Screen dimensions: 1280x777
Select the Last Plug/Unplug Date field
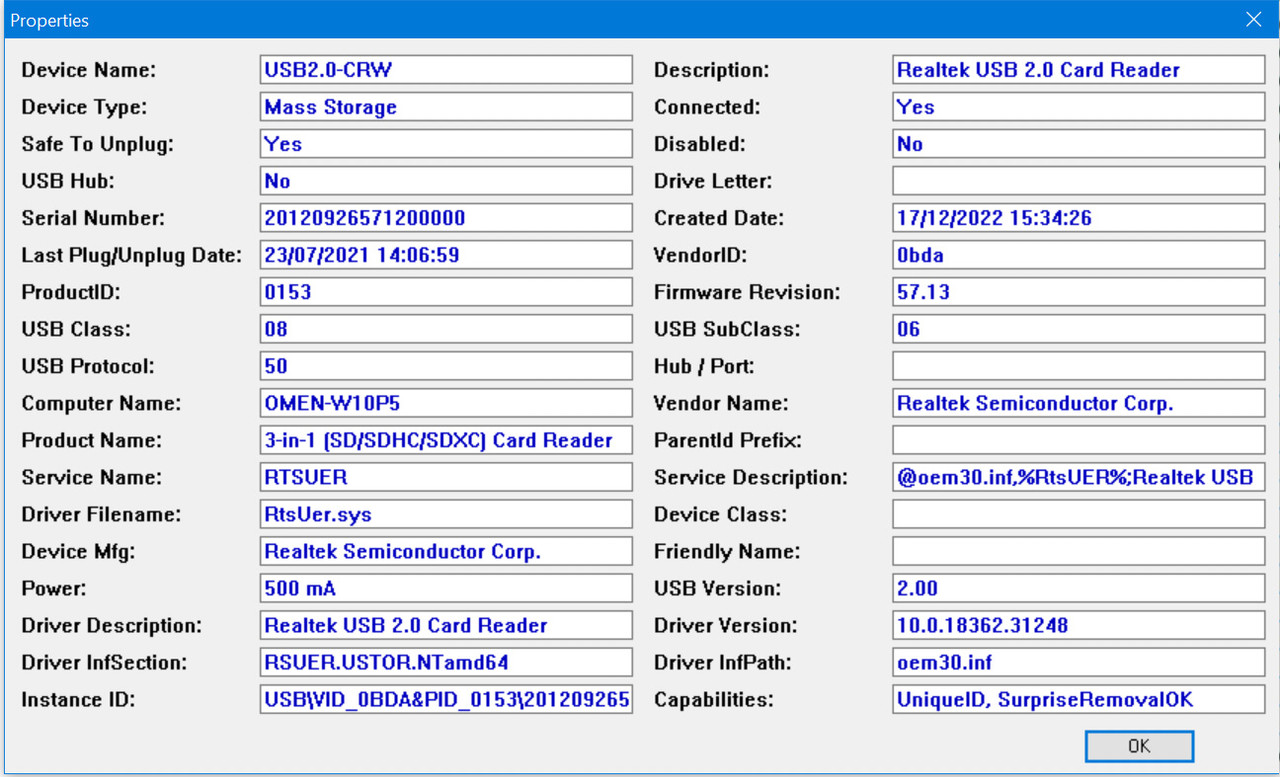coord(446,255)
